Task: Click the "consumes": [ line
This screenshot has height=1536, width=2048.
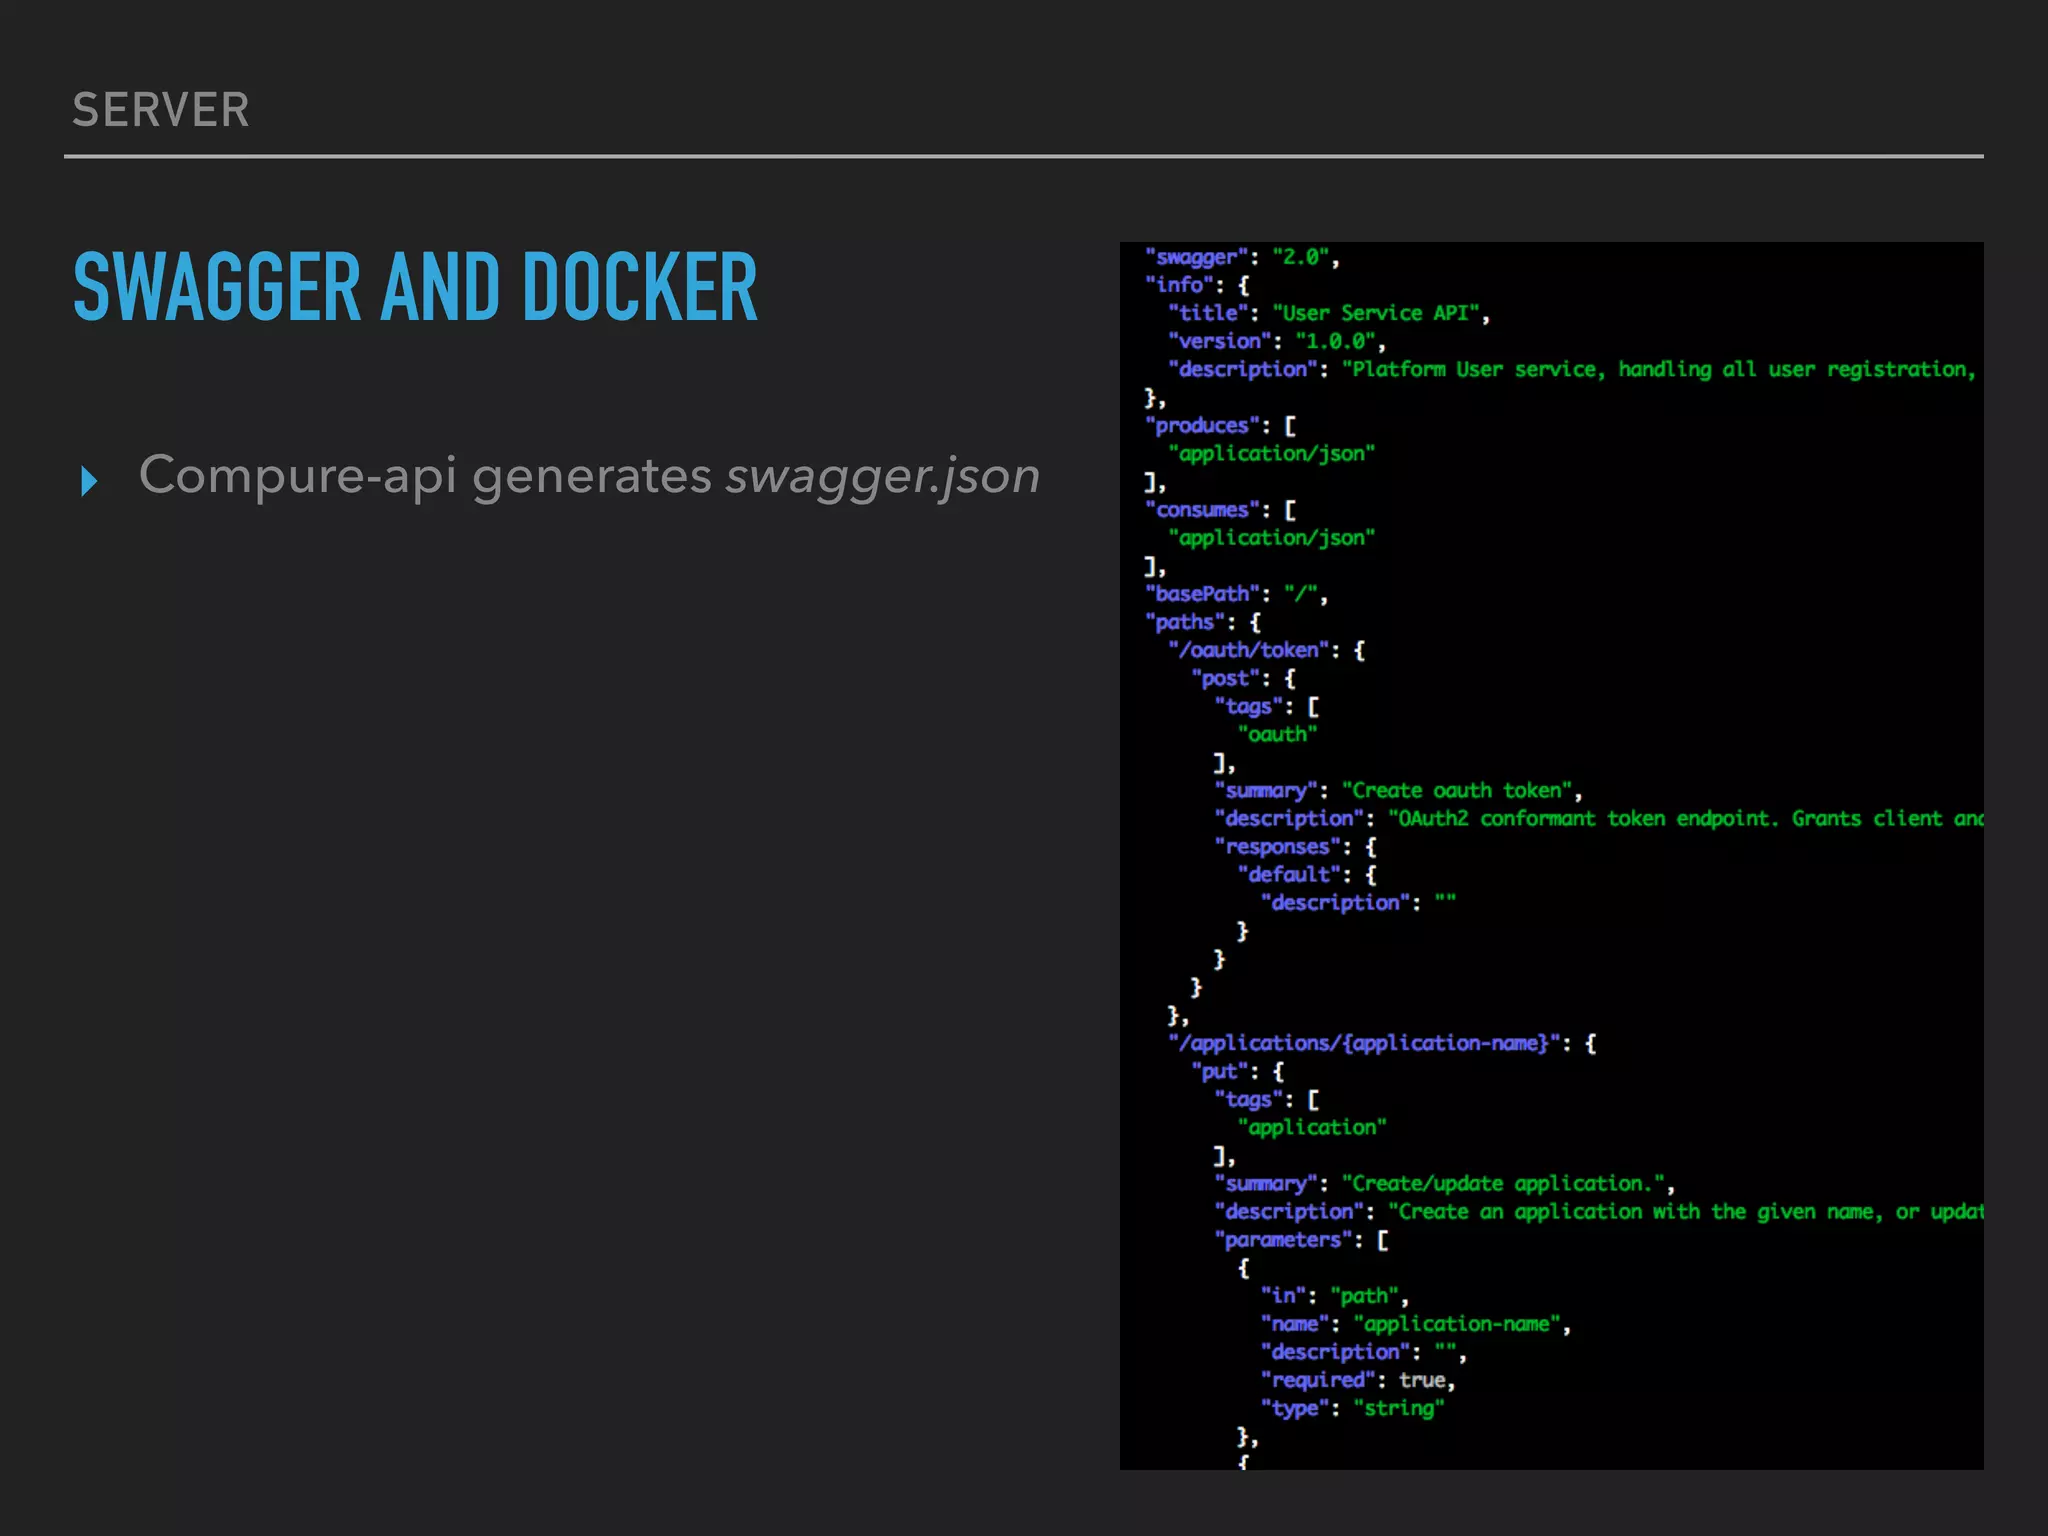Action: point(1221,510)
